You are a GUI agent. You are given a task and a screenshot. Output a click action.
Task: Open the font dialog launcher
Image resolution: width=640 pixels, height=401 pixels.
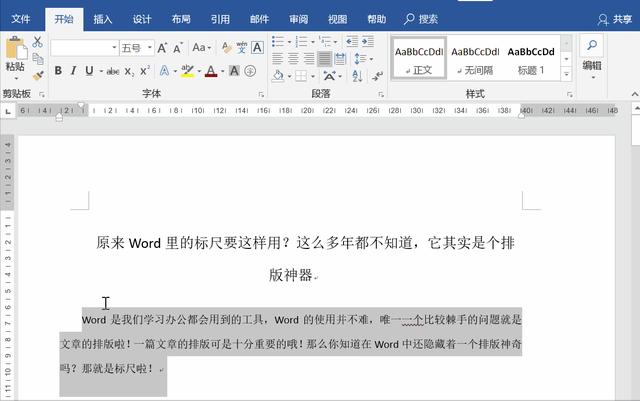(x=261, y=95)
